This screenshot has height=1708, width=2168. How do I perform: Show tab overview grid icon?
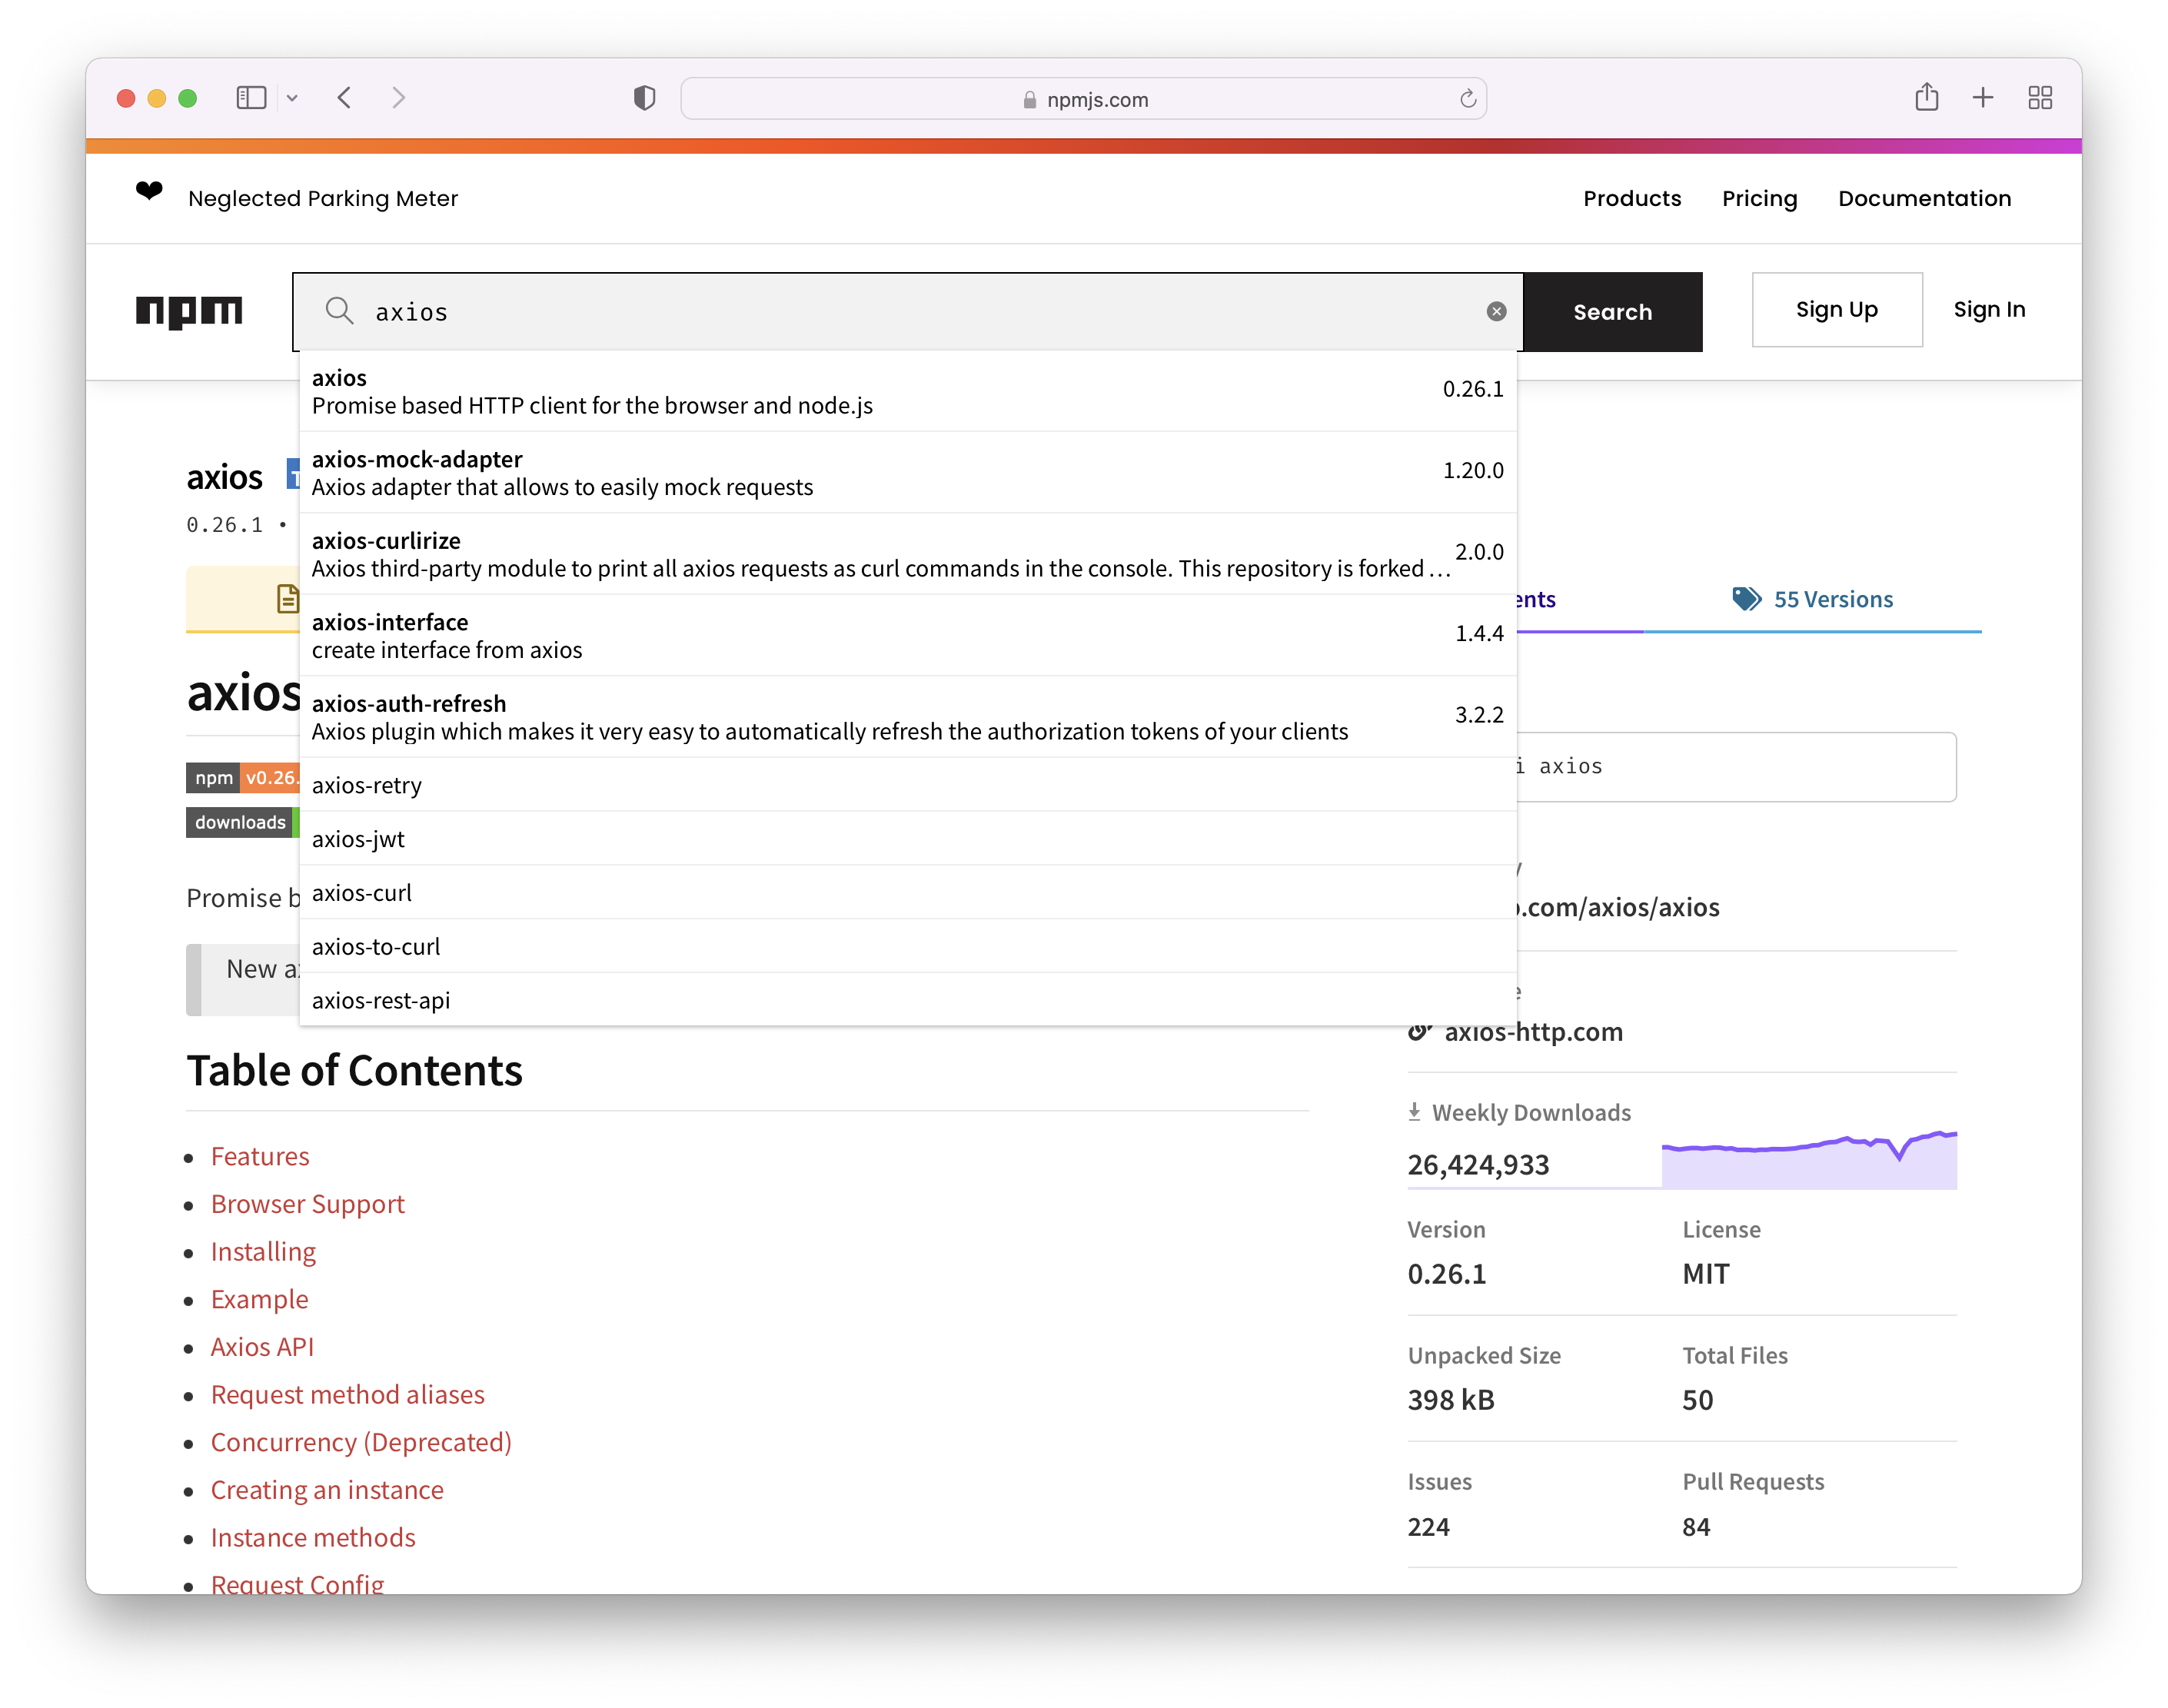2039,98
